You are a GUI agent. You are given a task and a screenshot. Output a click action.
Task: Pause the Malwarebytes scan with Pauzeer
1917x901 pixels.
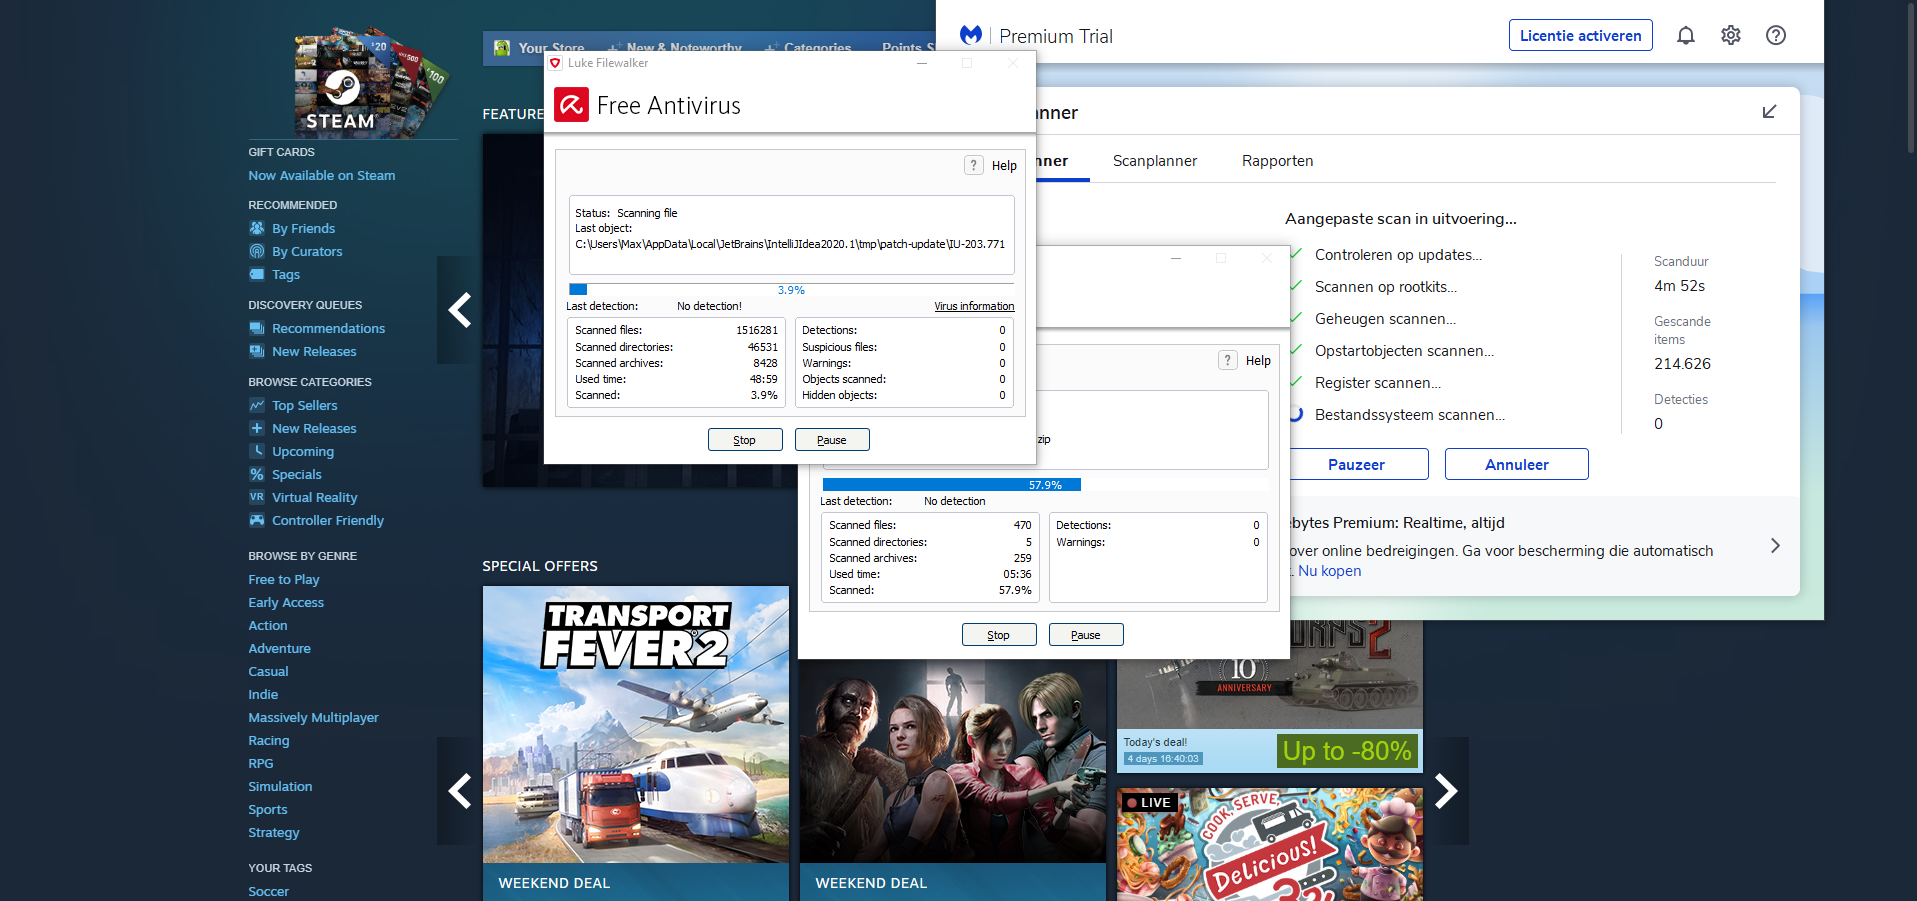click(1356, 465)
